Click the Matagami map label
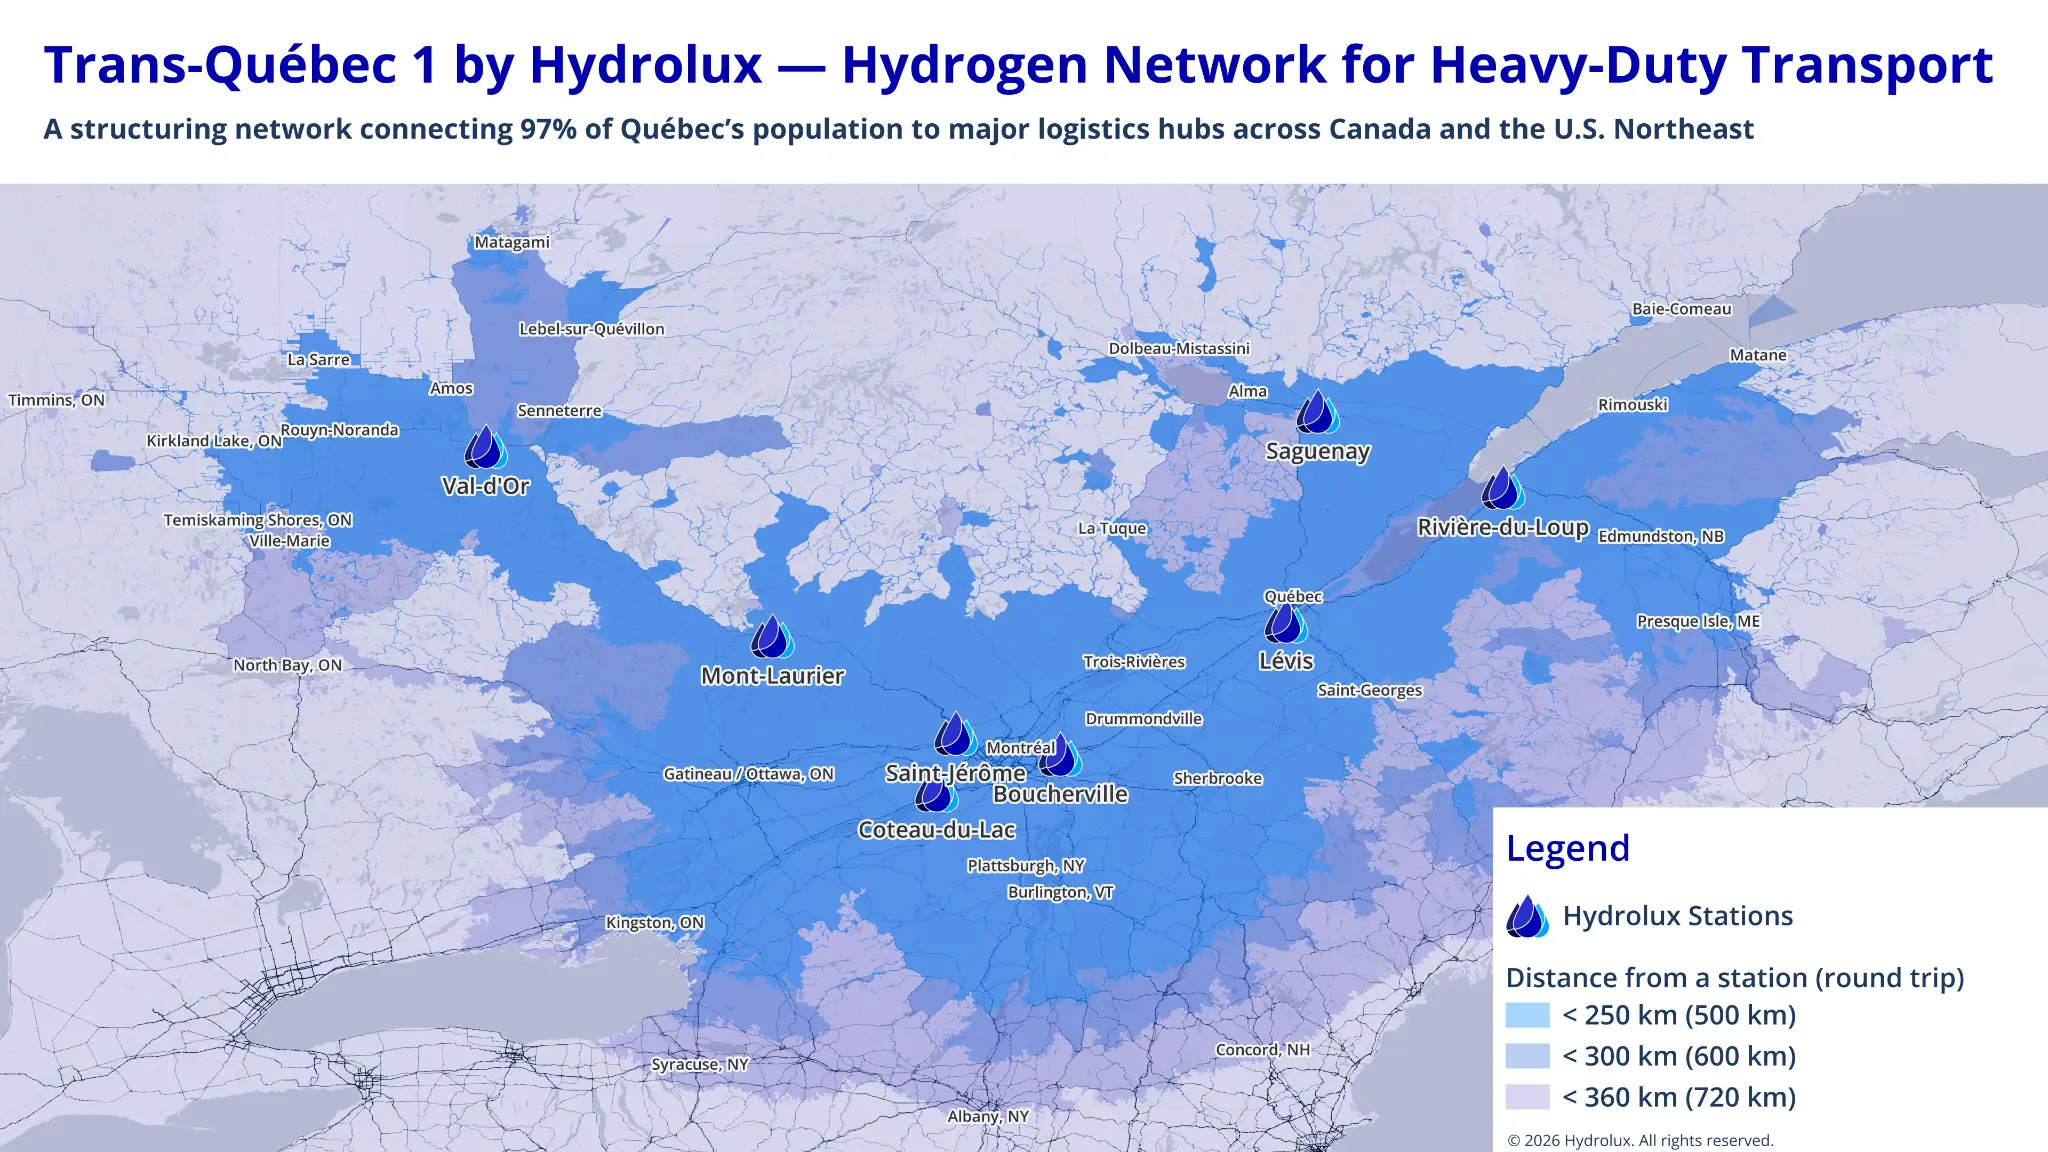 512,242
